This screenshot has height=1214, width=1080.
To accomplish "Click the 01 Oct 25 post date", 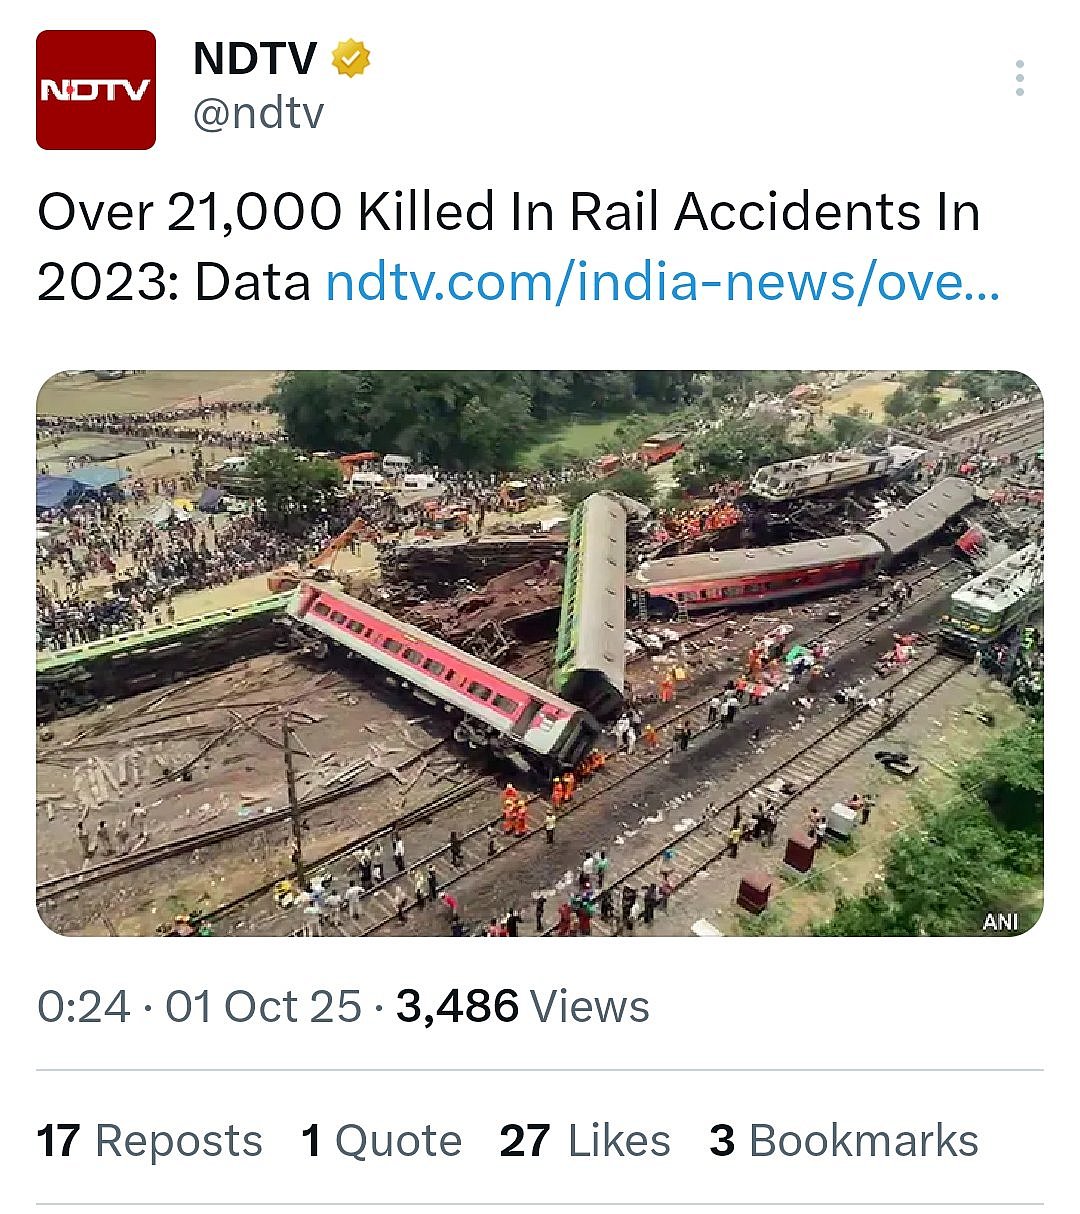I will click(x=263, y=1007).
